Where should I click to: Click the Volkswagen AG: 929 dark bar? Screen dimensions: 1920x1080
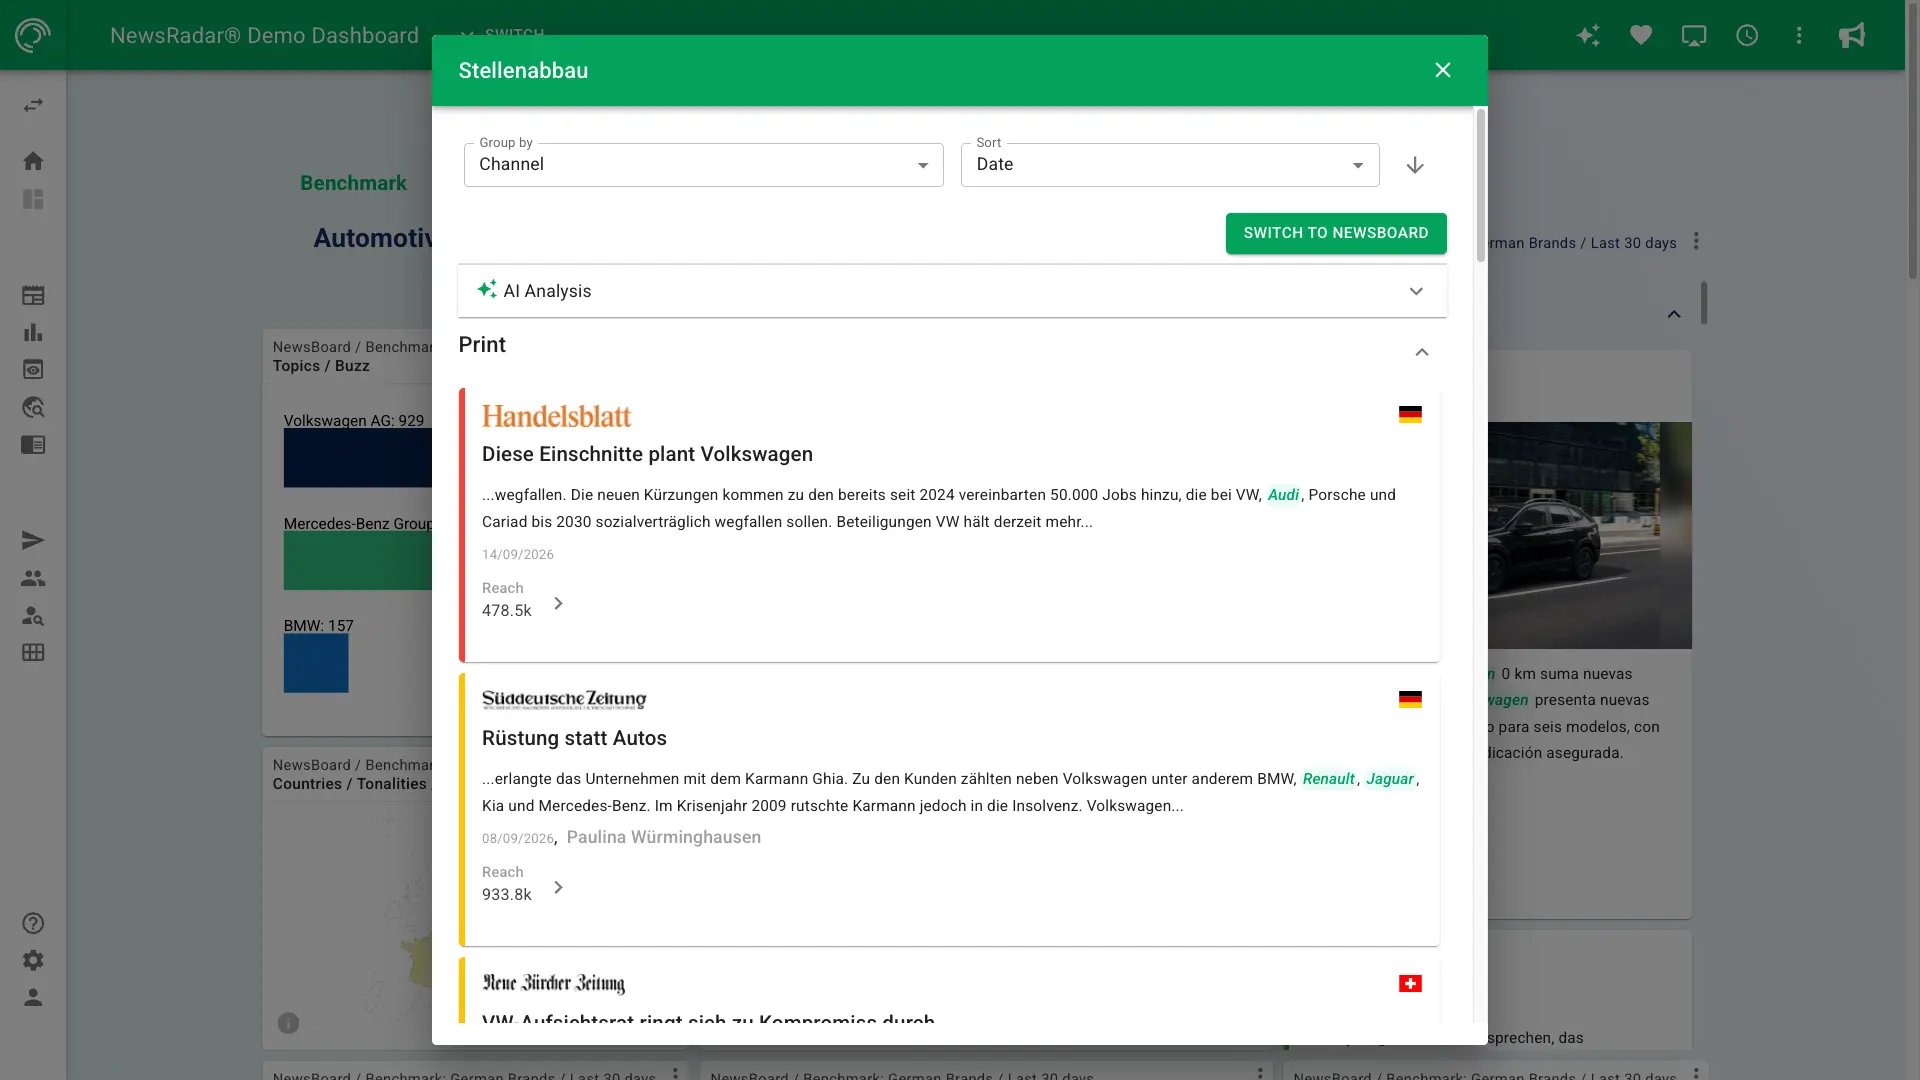(358, 458)
